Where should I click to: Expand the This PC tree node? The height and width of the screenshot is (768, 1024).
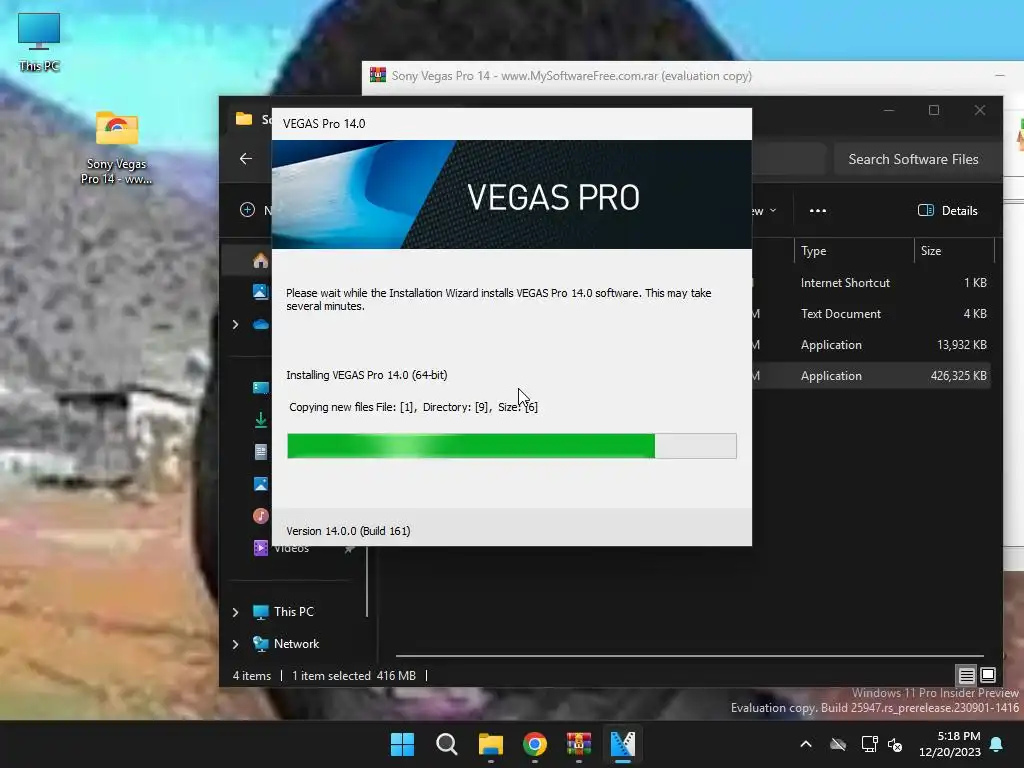coord(236,612)
